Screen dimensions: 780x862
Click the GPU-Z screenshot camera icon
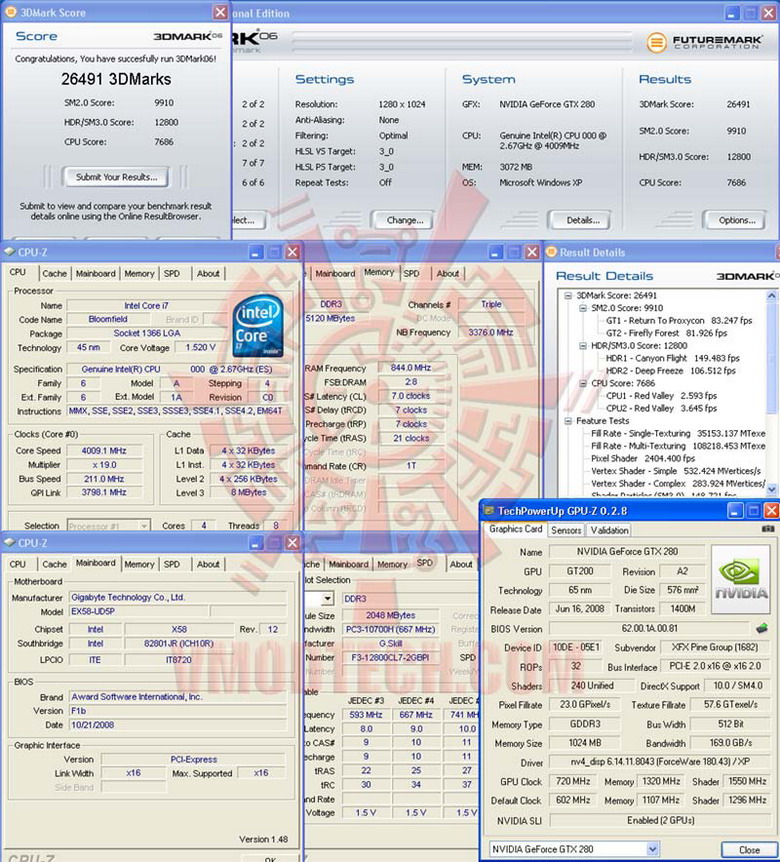coord(767,529)
